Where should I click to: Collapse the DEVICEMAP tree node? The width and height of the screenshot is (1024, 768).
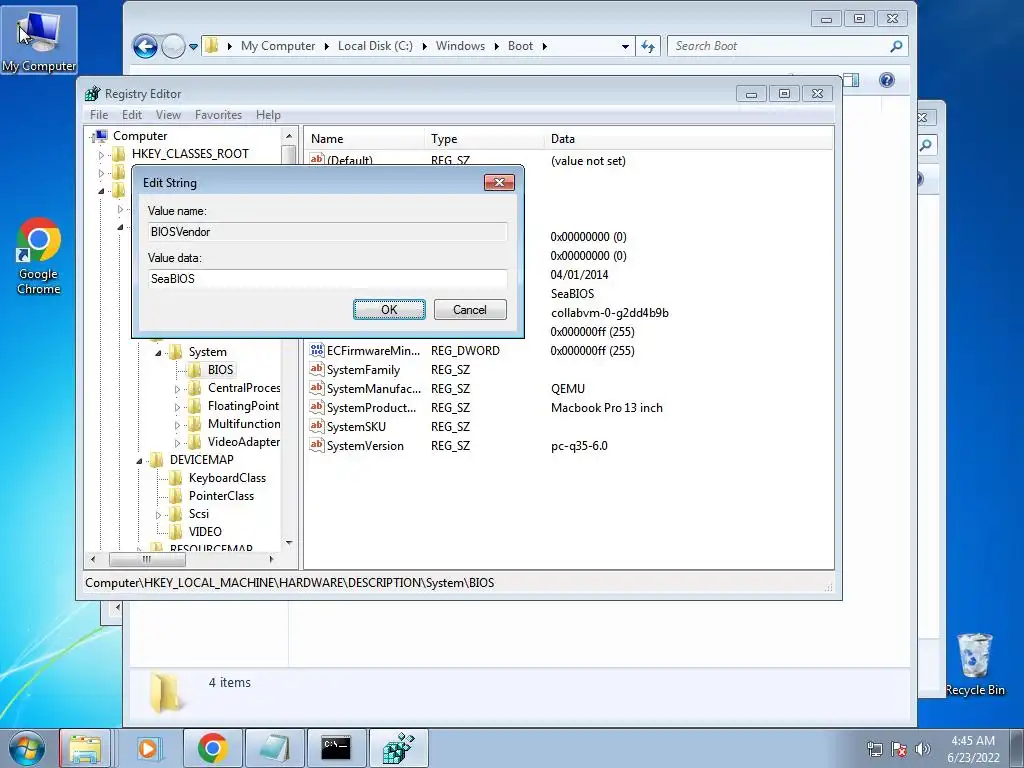pyautogui.click(x=139, y=461)
